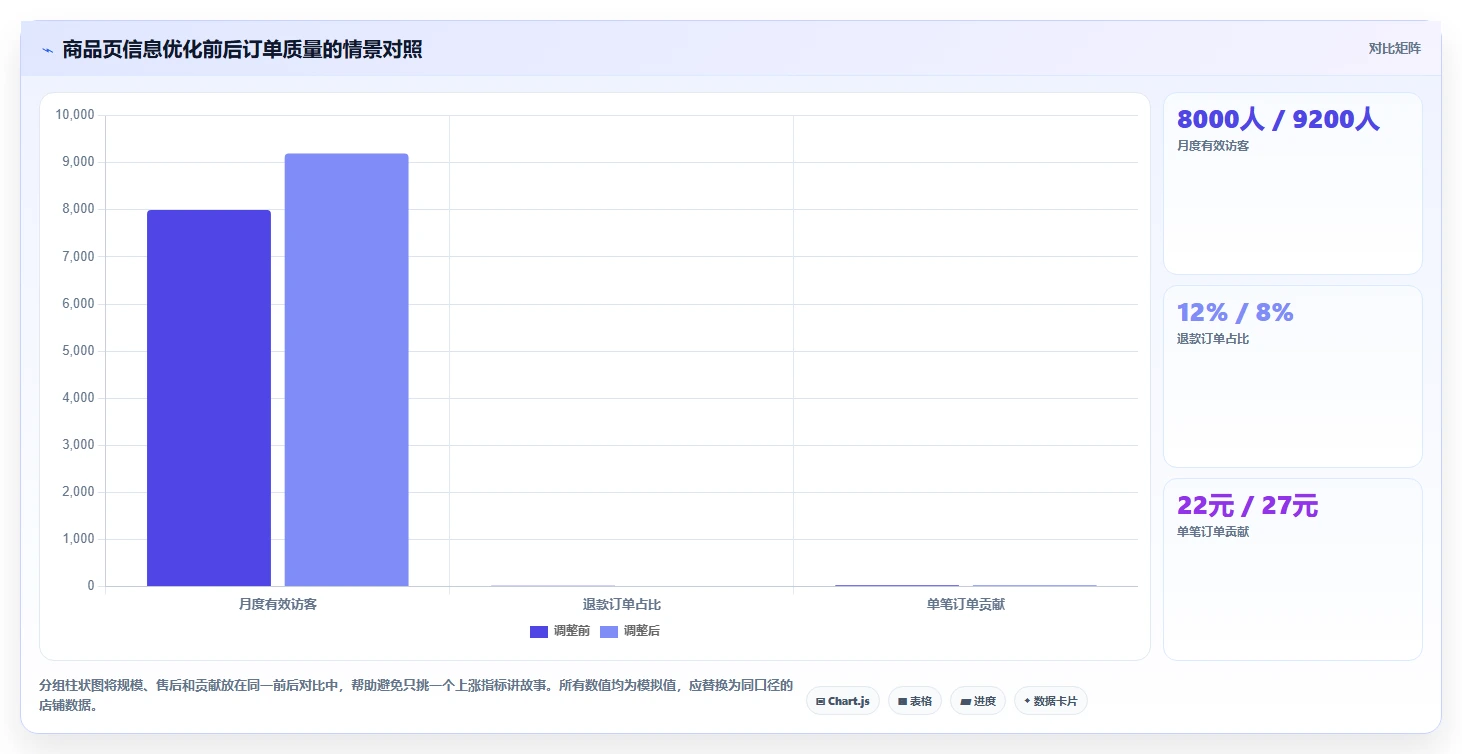Click the 22元 / 27元 card value
Screen dimensions: 1462x754
1247,506
